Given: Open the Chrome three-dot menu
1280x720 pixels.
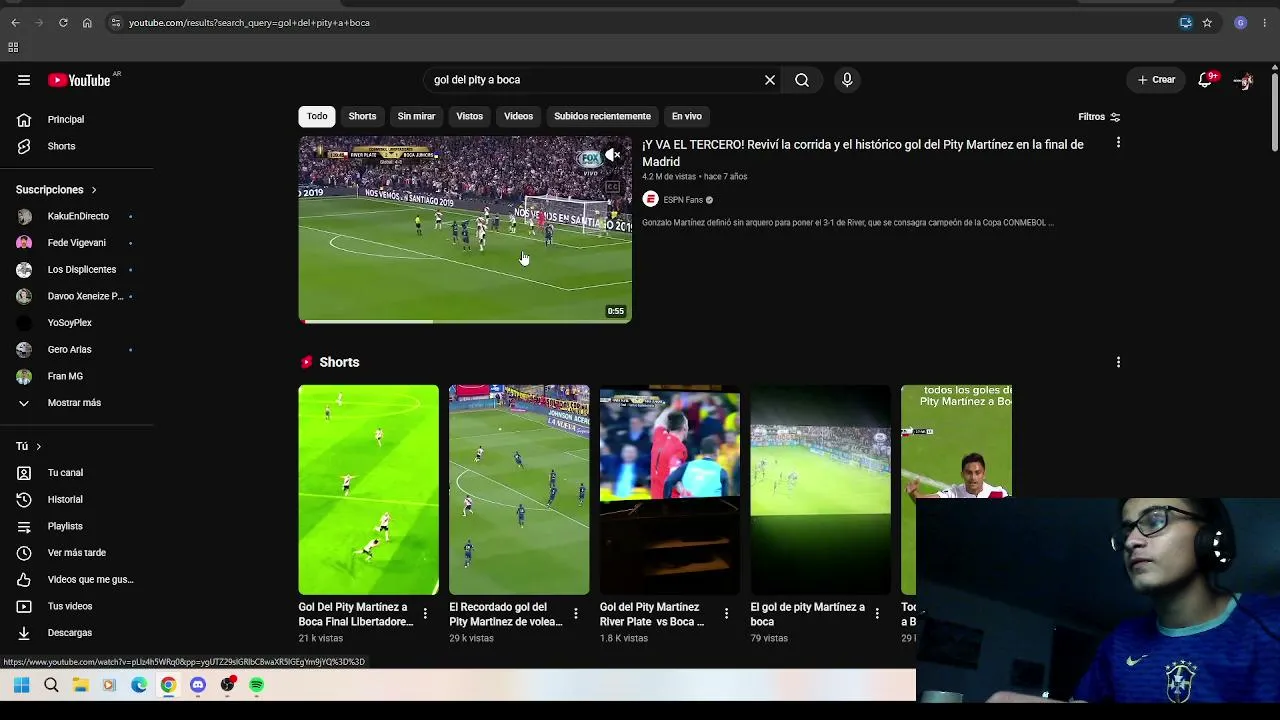Looking at the screenshot, I should coord(1265,23).
